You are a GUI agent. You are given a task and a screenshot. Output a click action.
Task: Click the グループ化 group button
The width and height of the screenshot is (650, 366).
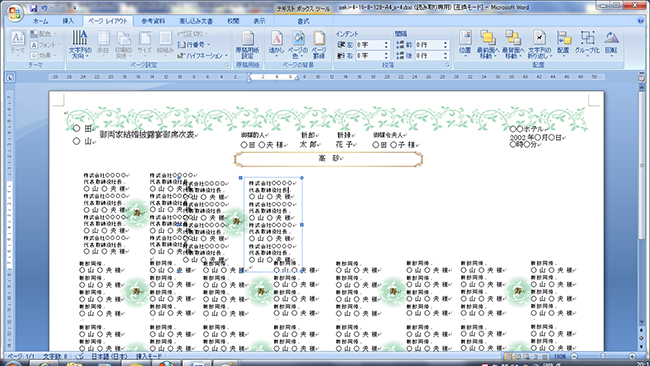[x=587, y=44]
